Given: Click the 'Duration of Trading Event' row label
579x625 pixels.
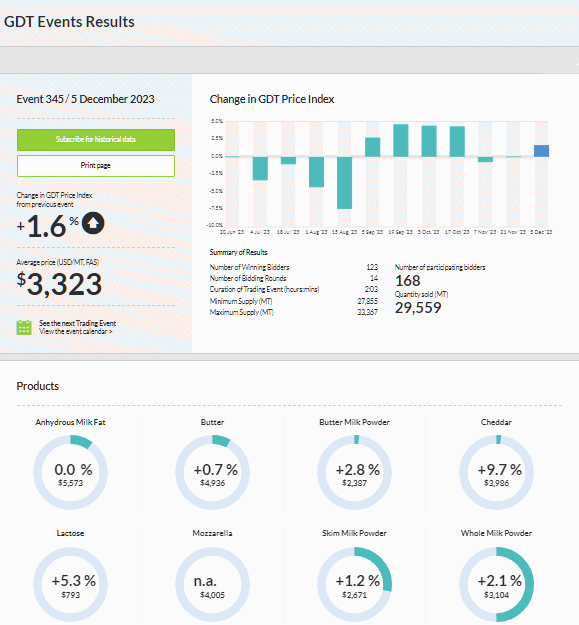Looking at the screenshot, I should coord(264,289).
